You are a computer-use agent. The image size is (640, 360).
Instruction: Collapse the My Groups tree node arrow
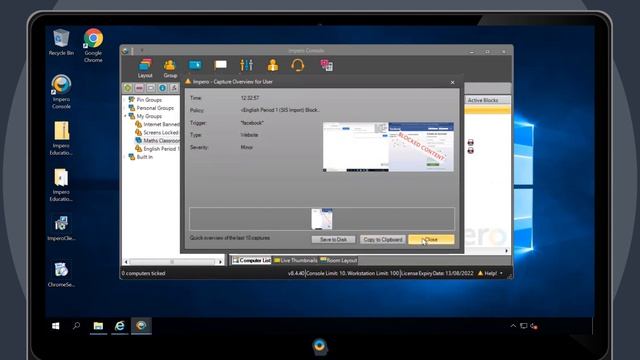click(126, 116)
